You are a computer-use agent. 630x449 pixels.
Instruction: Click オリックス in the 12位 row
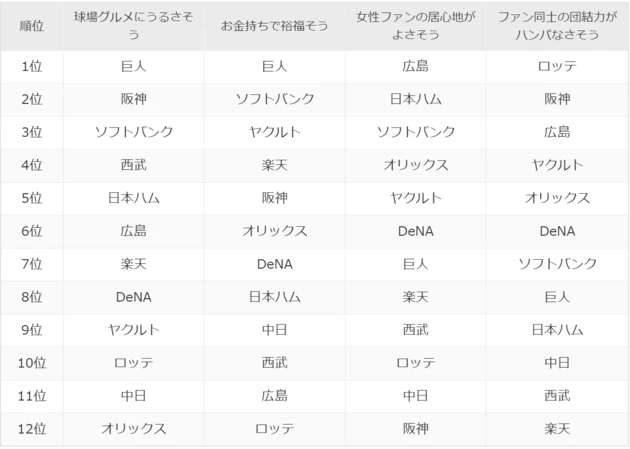[x=133, y=429]
